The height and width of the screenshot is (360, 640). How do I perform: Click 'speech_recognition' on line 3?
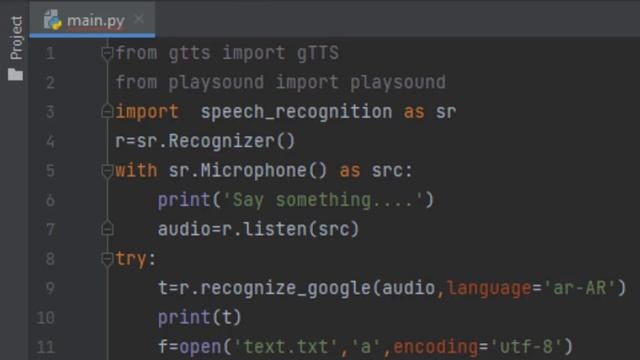coord(296,112)
